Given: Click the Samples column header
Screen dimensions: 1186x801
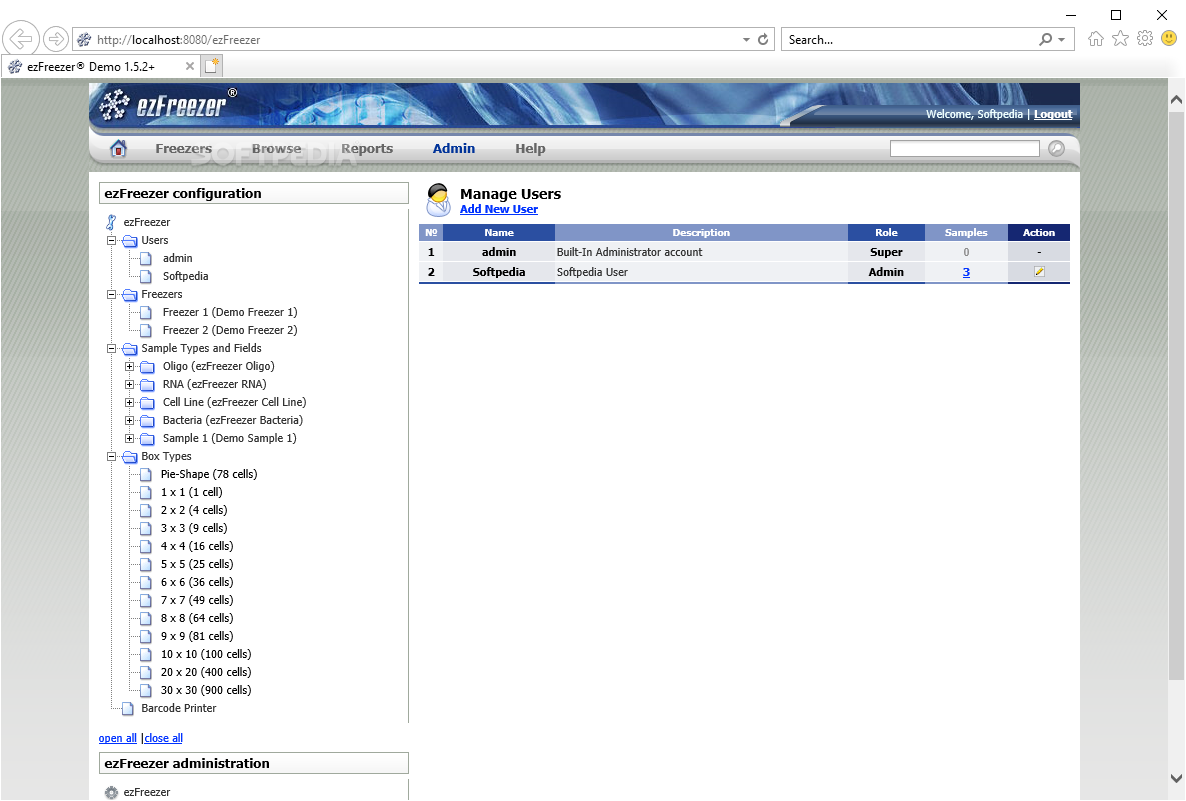Looking at the screenshot, I should click(x=966, y=232).
